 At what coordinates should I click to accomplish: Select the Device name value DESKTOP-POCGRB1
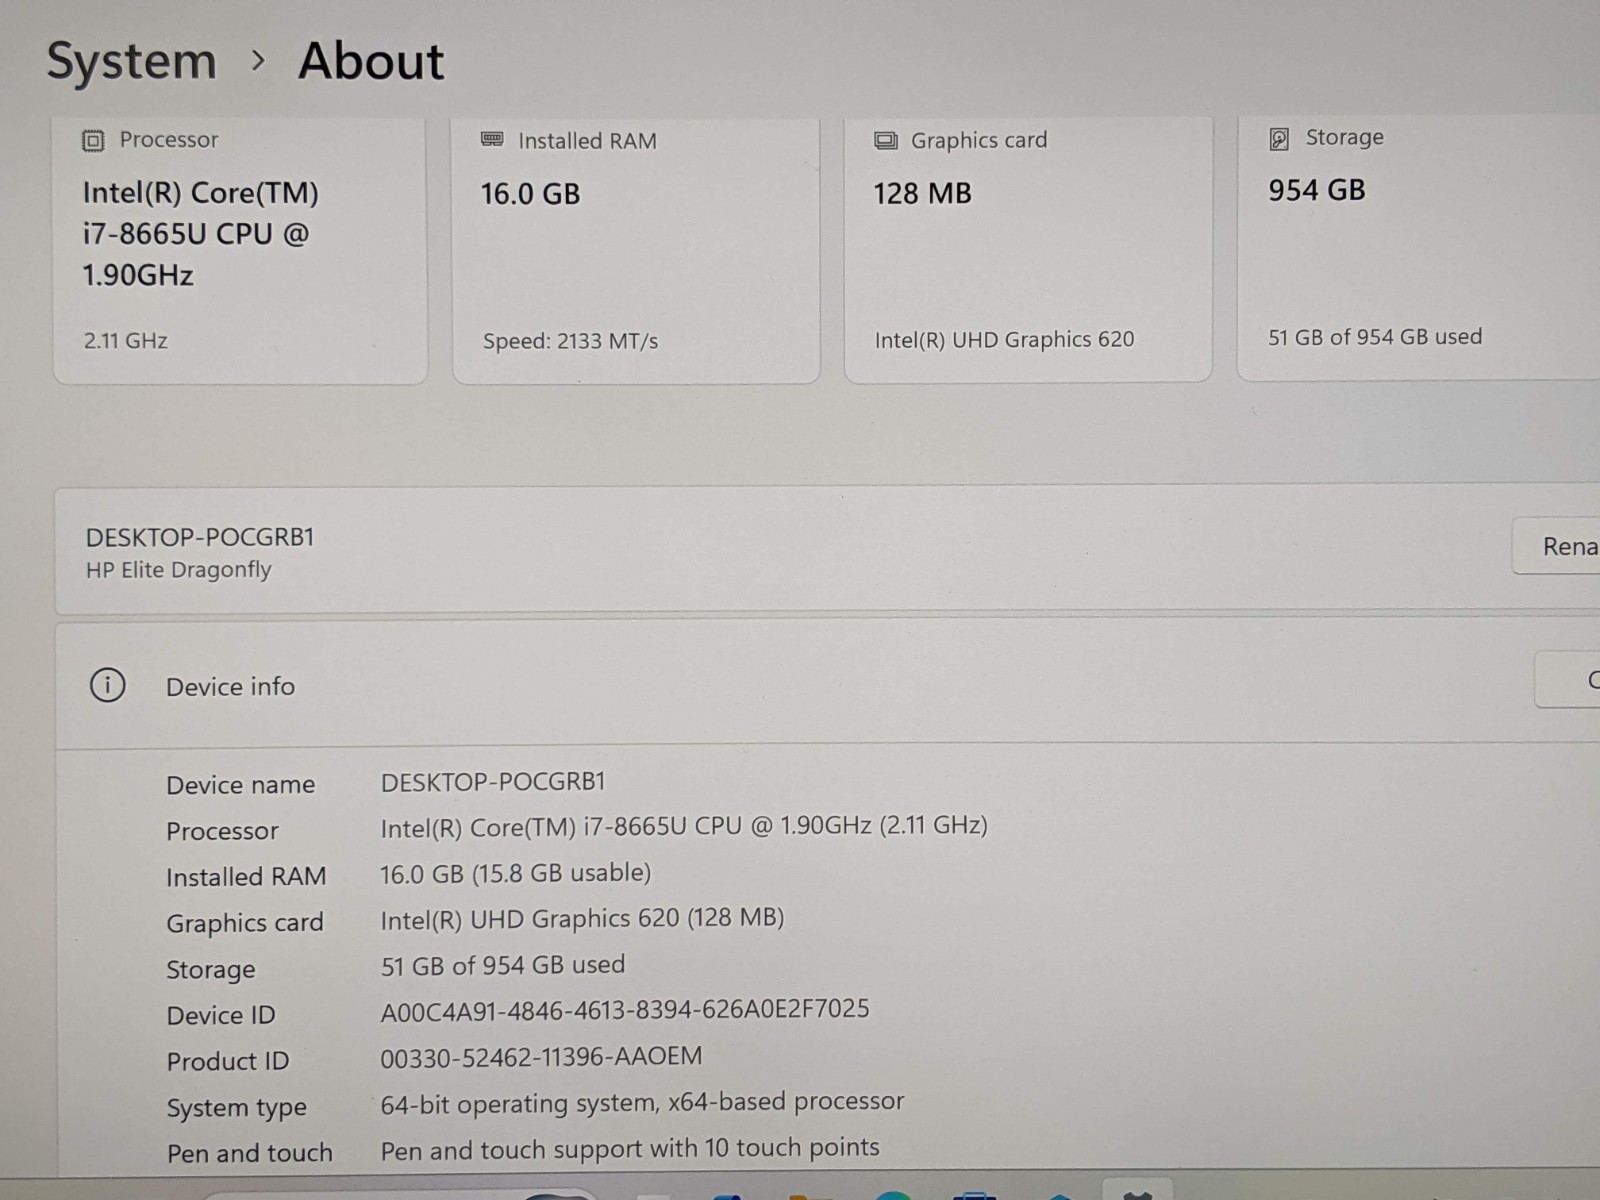coord(493,782)
